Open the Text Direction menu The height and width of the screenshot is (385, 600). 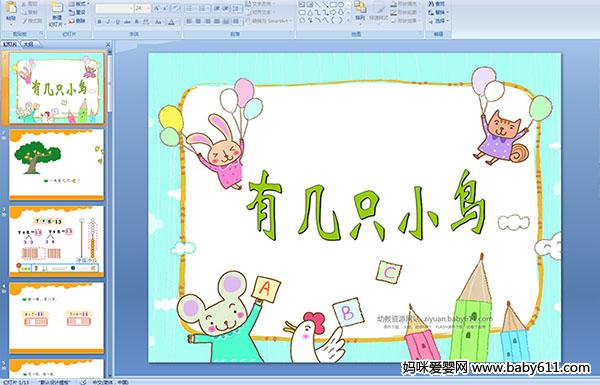(x=260, y=4)
